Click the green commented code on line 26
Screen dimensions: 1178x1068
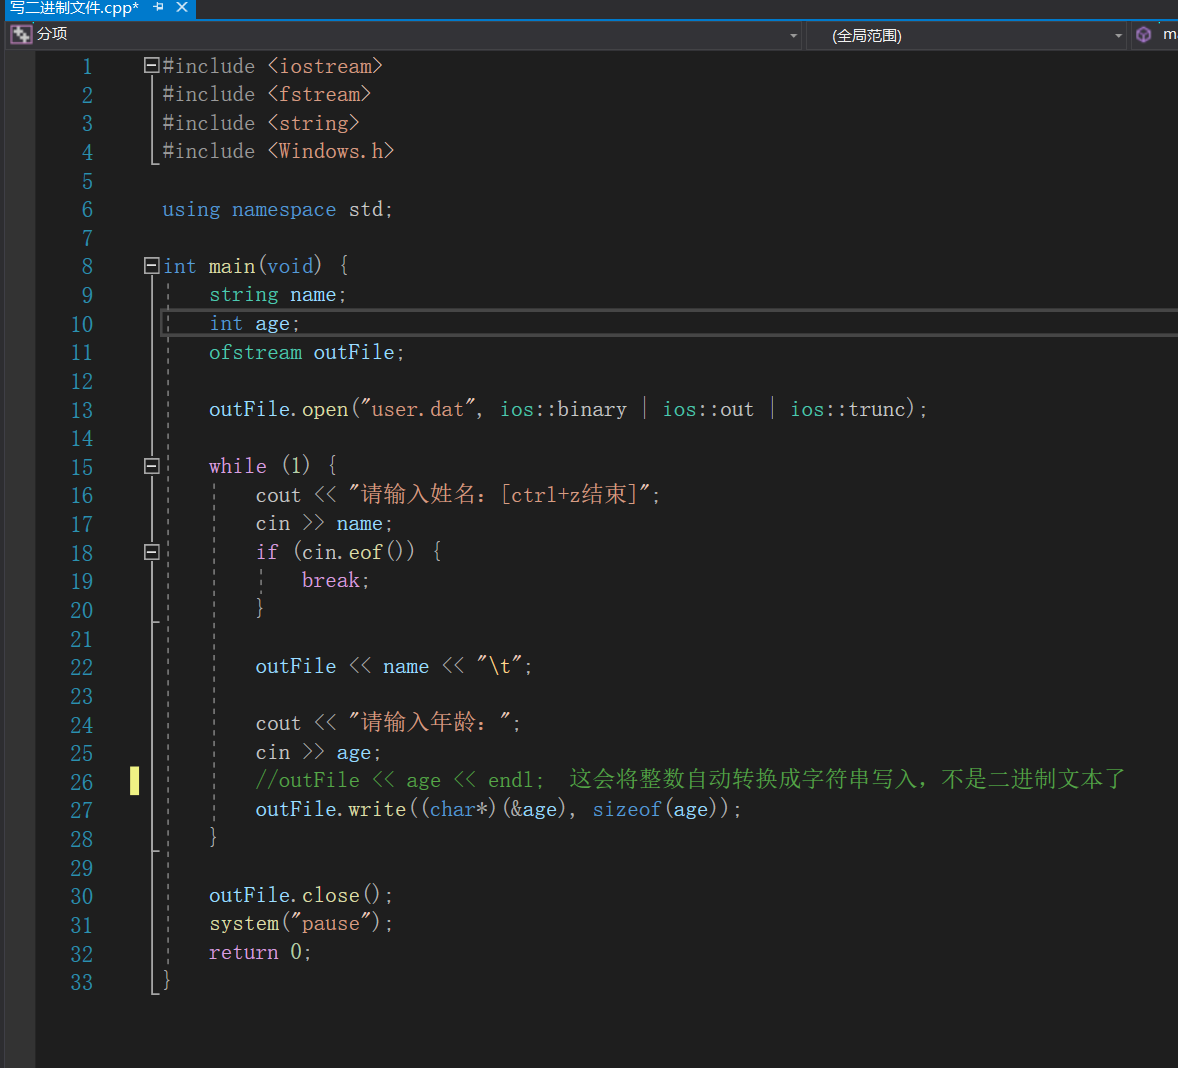tap(400, 781)
